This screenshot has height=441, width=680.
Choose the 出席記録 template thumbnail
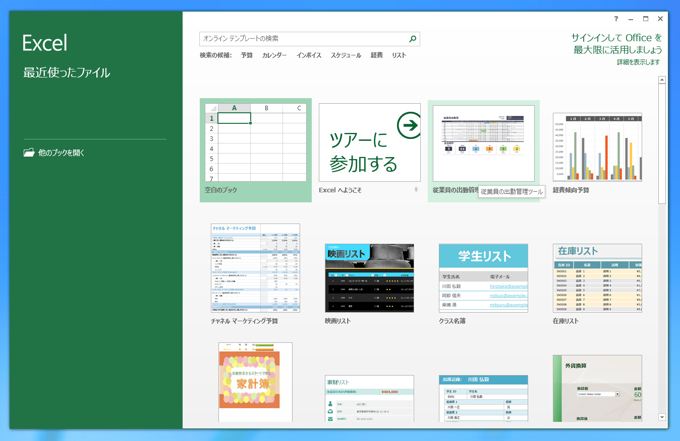pyautogui.click(x=484, y=398)
